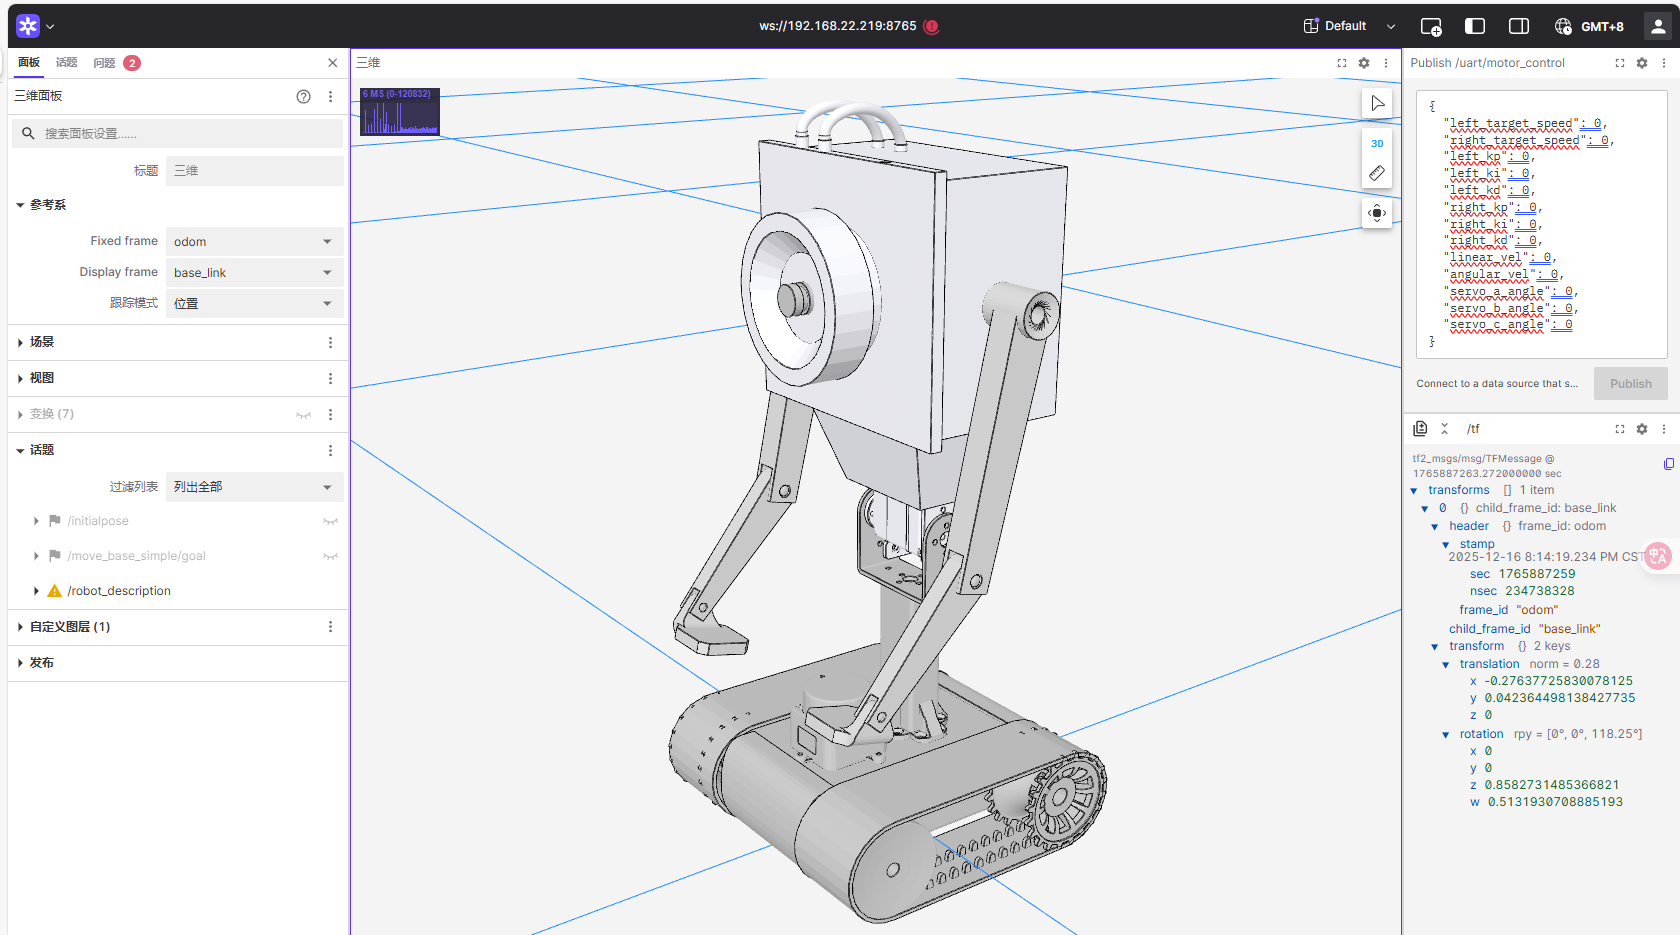The image size is (1680, 935).
Task: Open 自定义图层 options menu
Action: click(x=331, y=627)
